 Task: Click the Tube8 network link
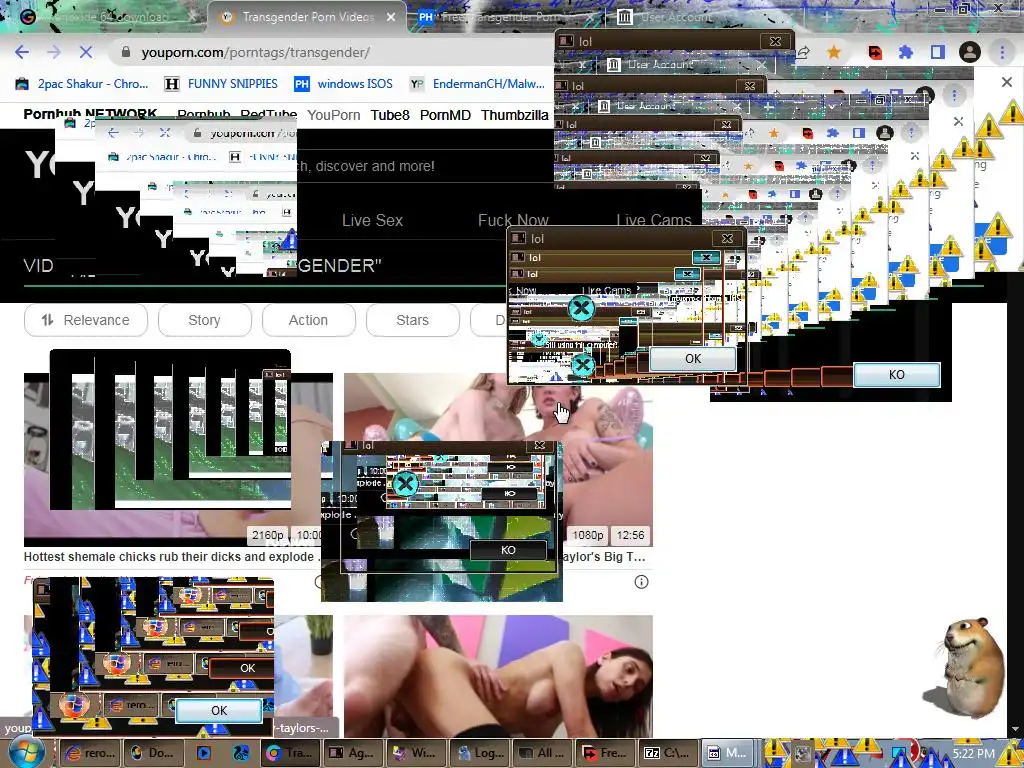[390, 115]
